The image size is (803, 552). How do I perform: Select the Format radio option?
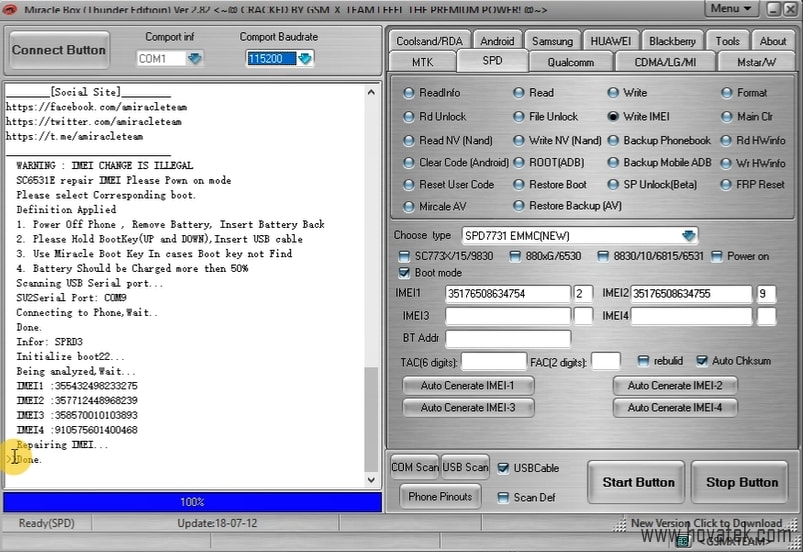[x=727, y=93]
